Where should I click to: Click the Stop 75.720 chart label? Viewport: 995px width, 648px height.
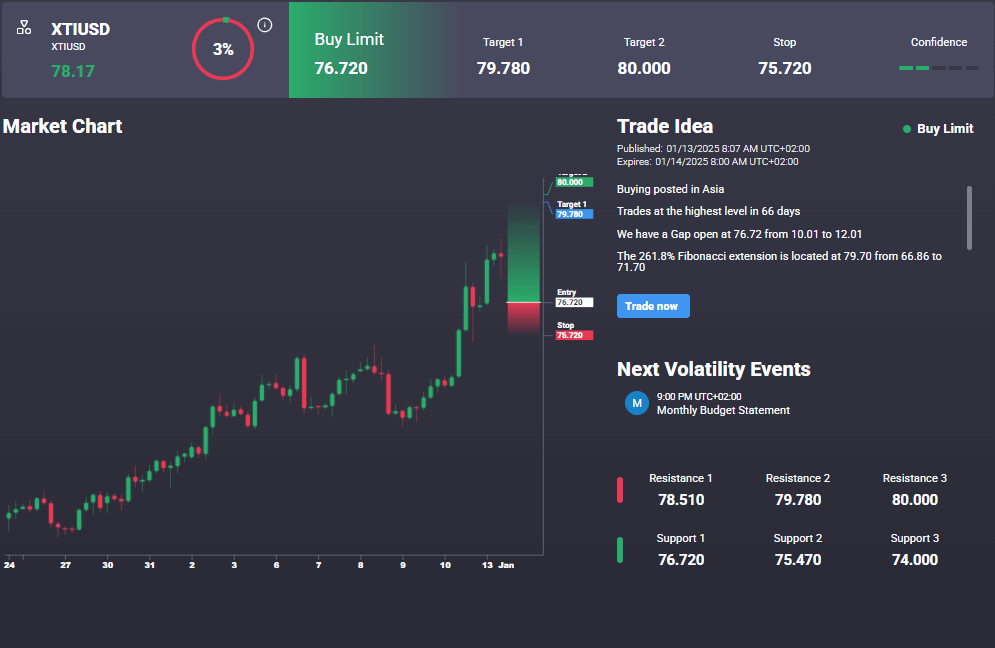[x=574, y=331]
